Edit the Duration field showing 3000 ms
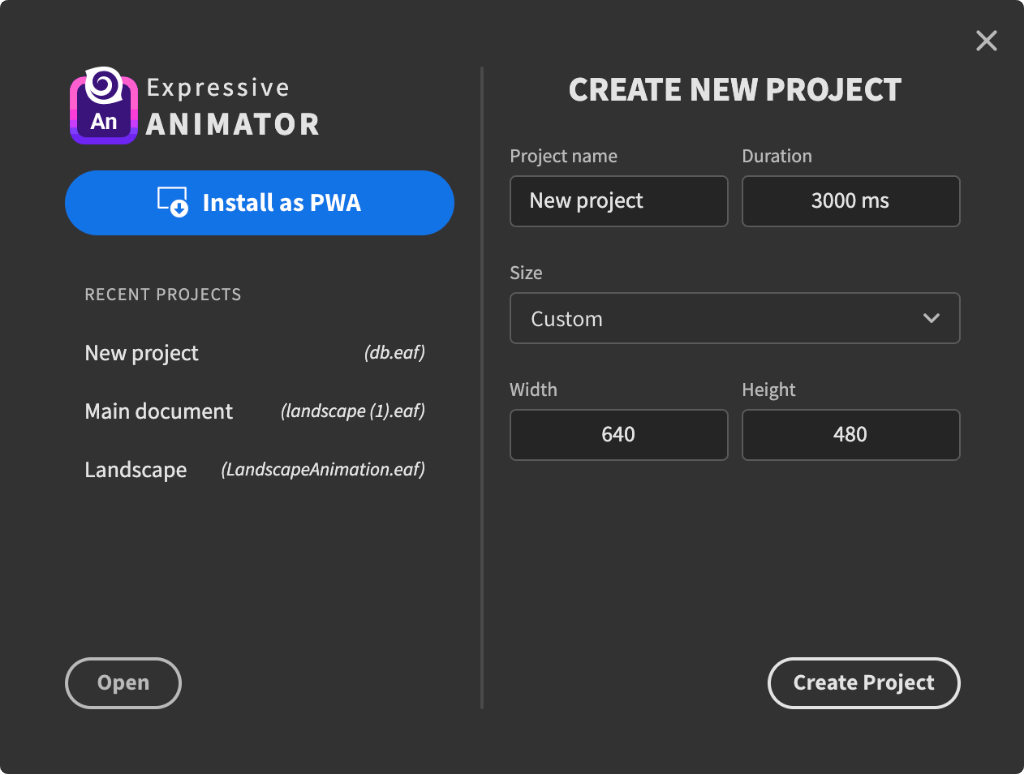Image resolution: width=1024 pixels, height=775 pixels. (850, 201)
